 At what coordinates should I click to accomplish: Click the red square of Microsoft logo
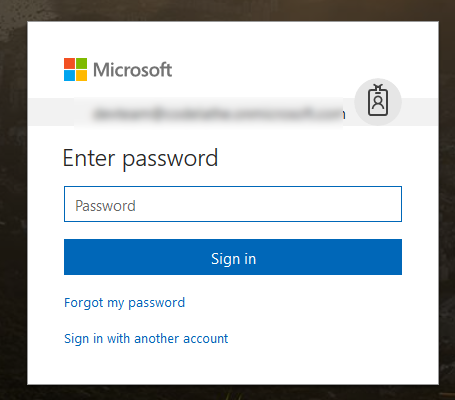(69, 63)
